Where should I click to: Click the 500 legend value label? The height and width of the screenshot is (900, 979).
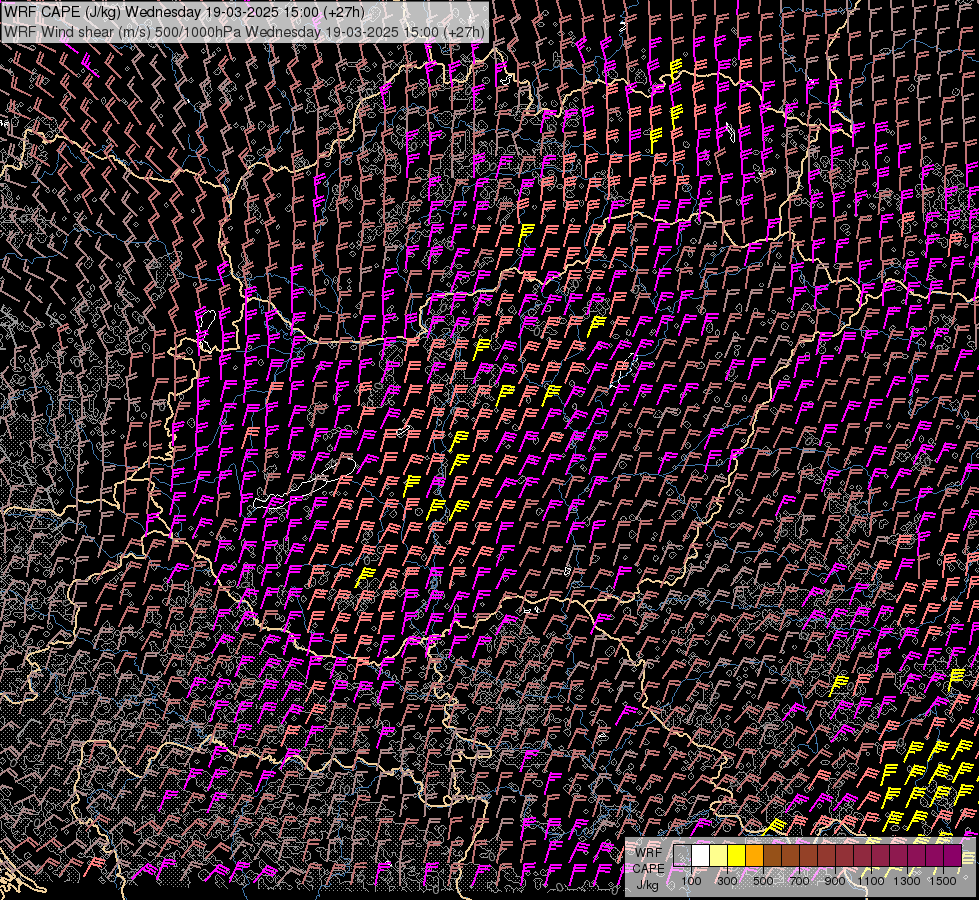click(x=763, y=881)
